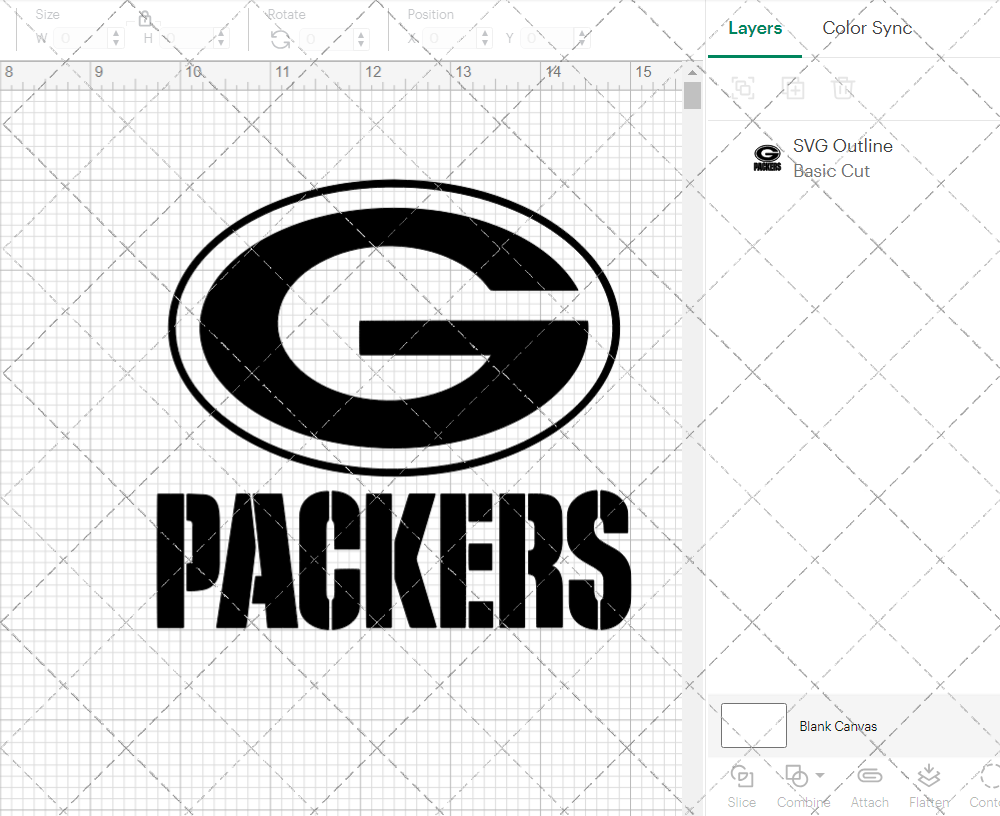Click the Width stepper arrows

pyautogui.click(x=115, y=39)
